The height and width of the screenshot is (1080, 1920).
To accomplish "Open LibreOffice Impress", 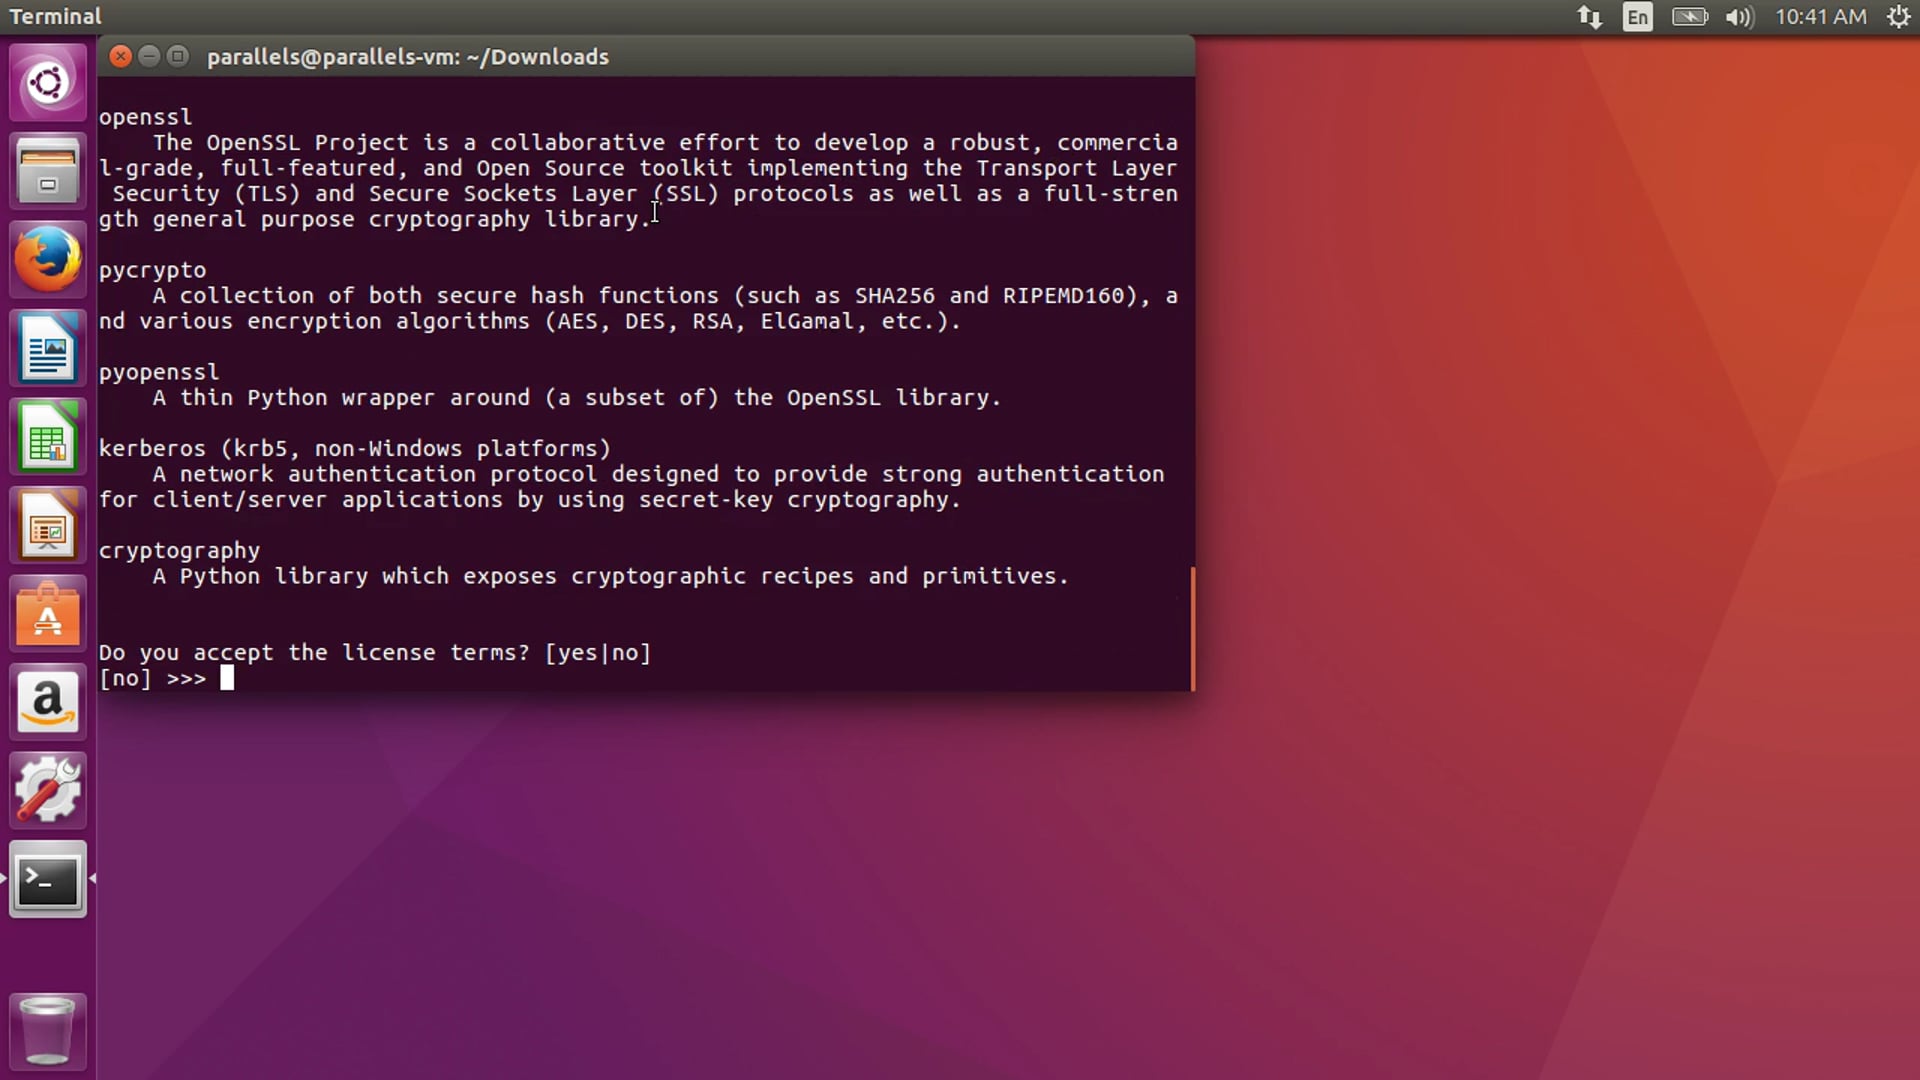I will tap(48, 525).
